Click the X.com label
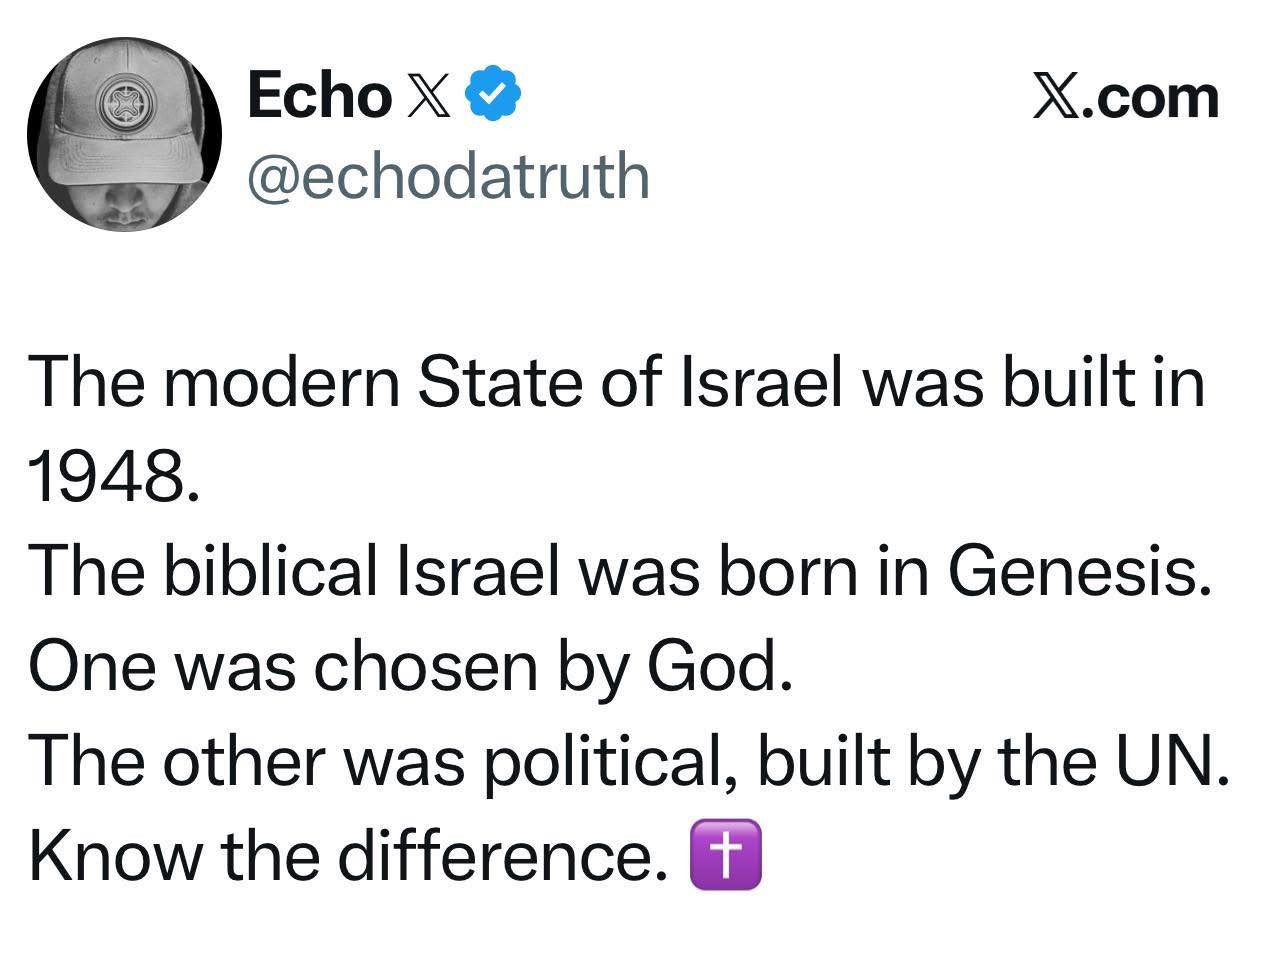 [1126, 97]
